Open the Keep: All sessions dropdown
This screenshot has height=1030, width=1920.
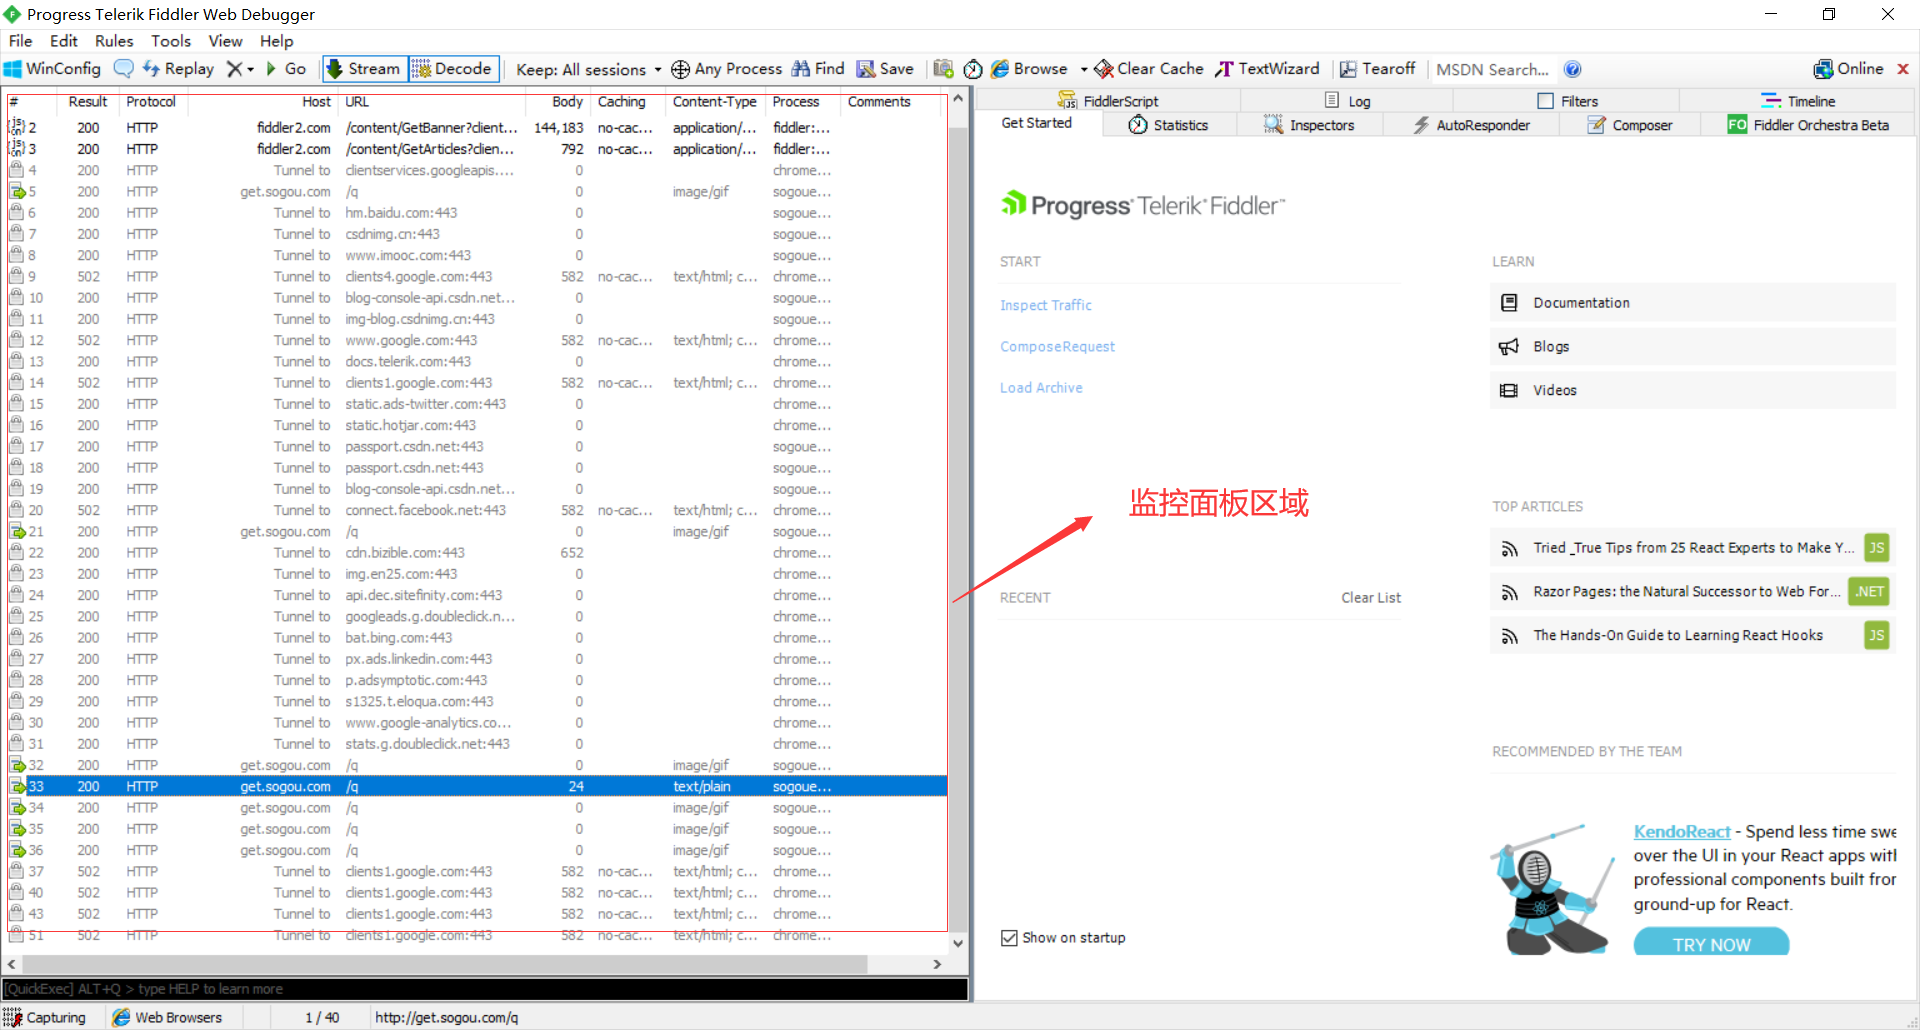pyautogui.click(x=588, y=69)
